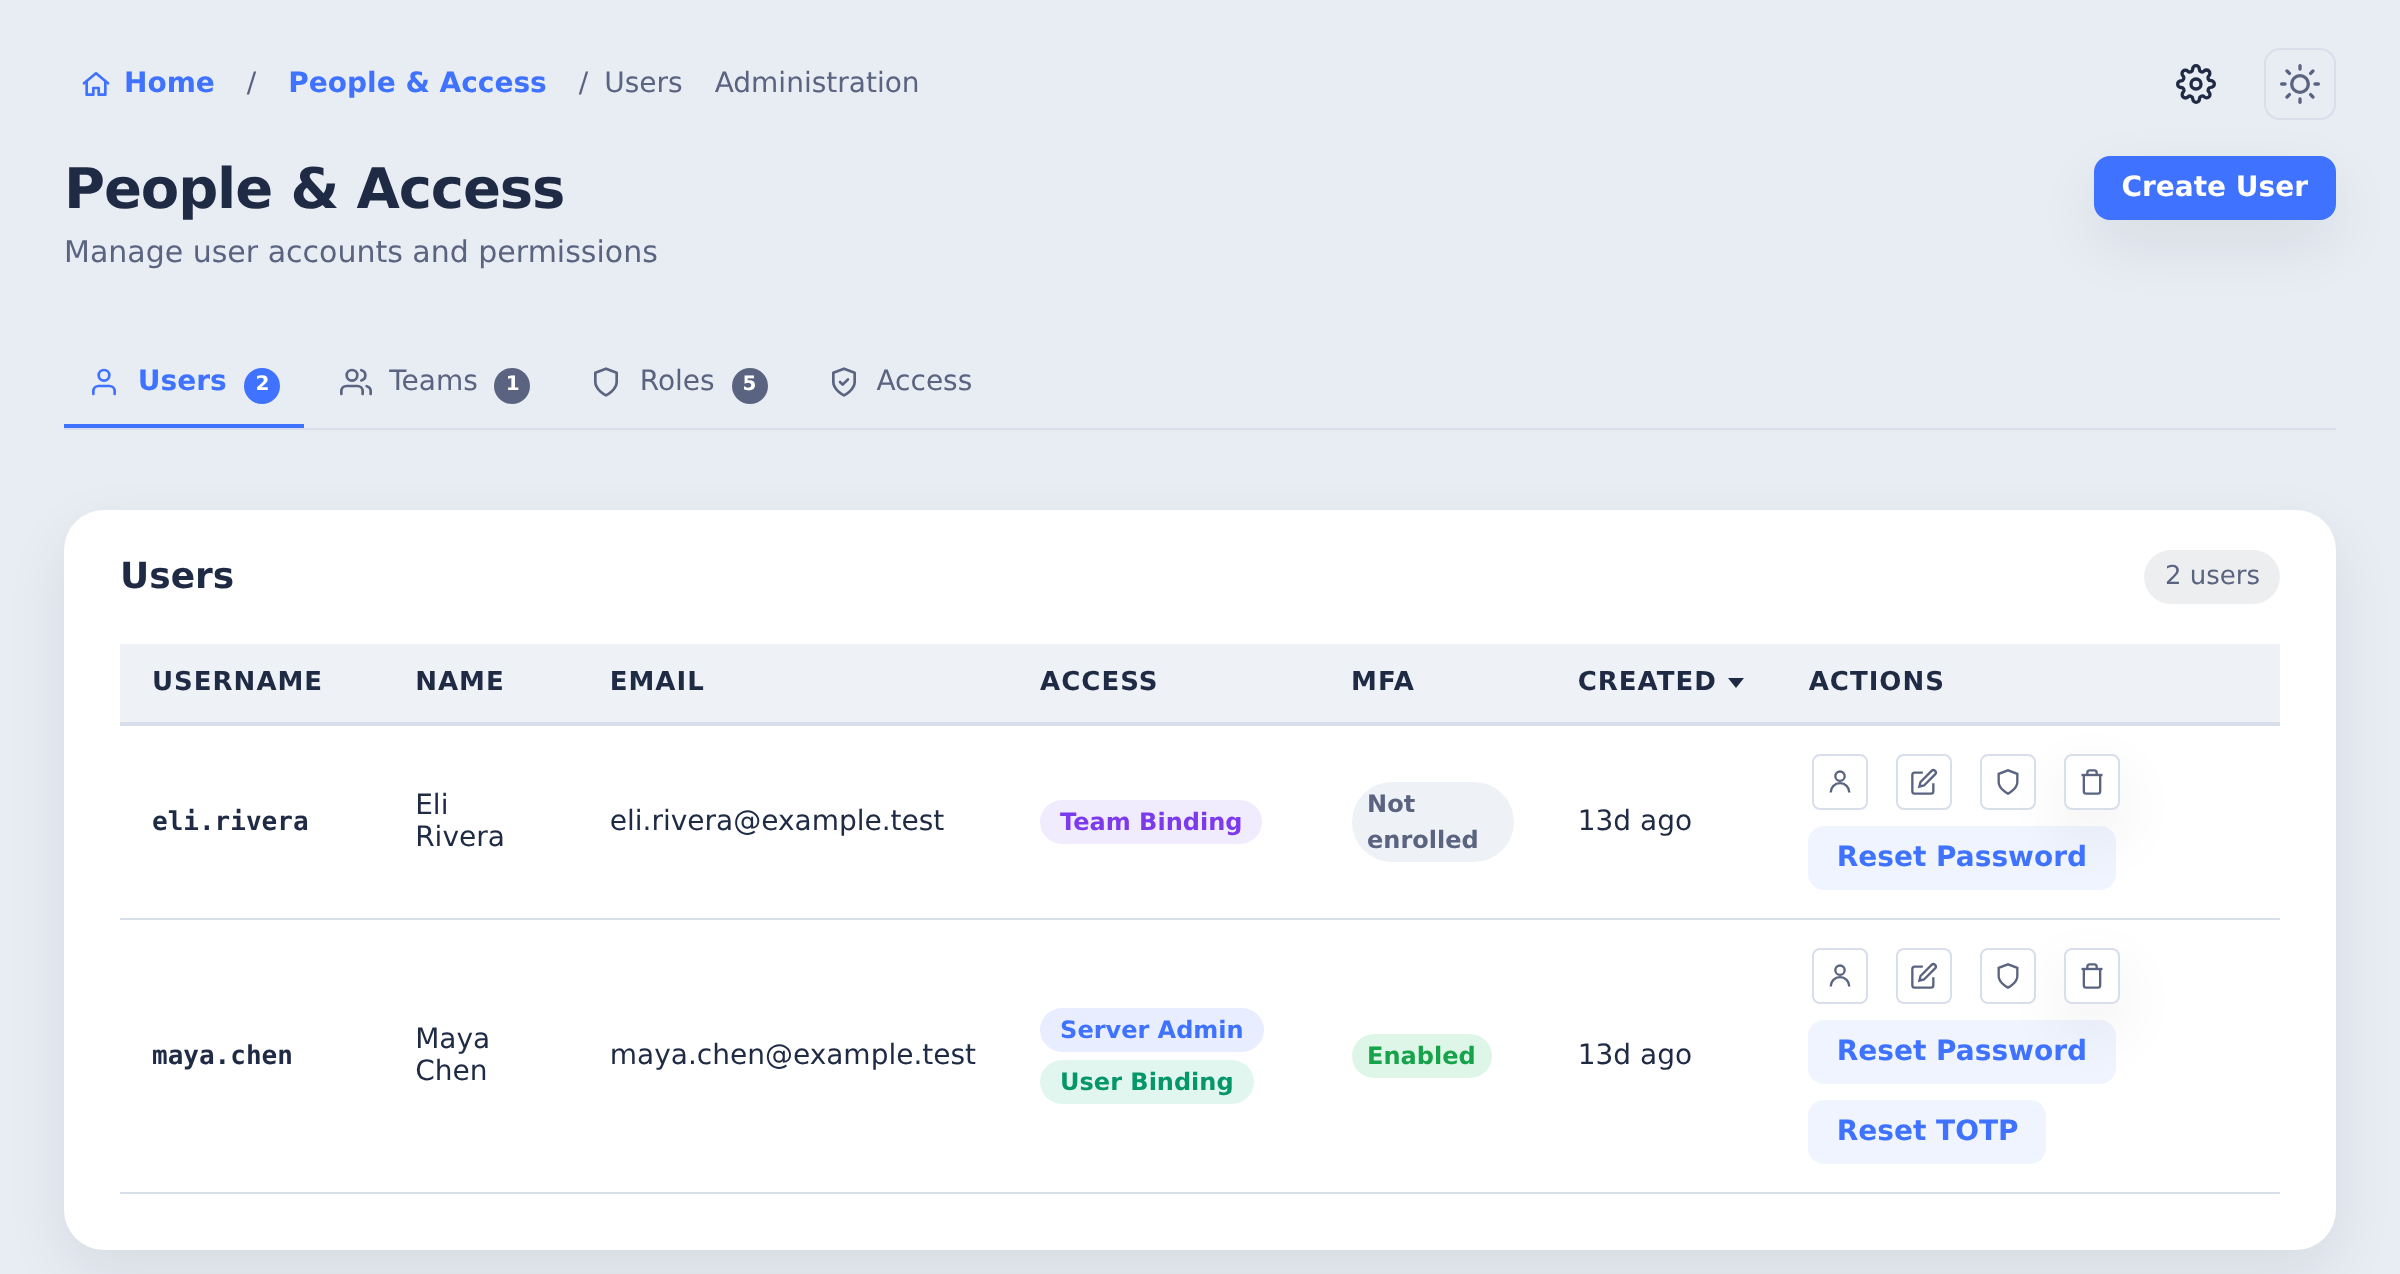The height and width of the screenshot is (1274, 2400).
Task: Click the Not enrolled MFA badge
Action: point(1432,822)
